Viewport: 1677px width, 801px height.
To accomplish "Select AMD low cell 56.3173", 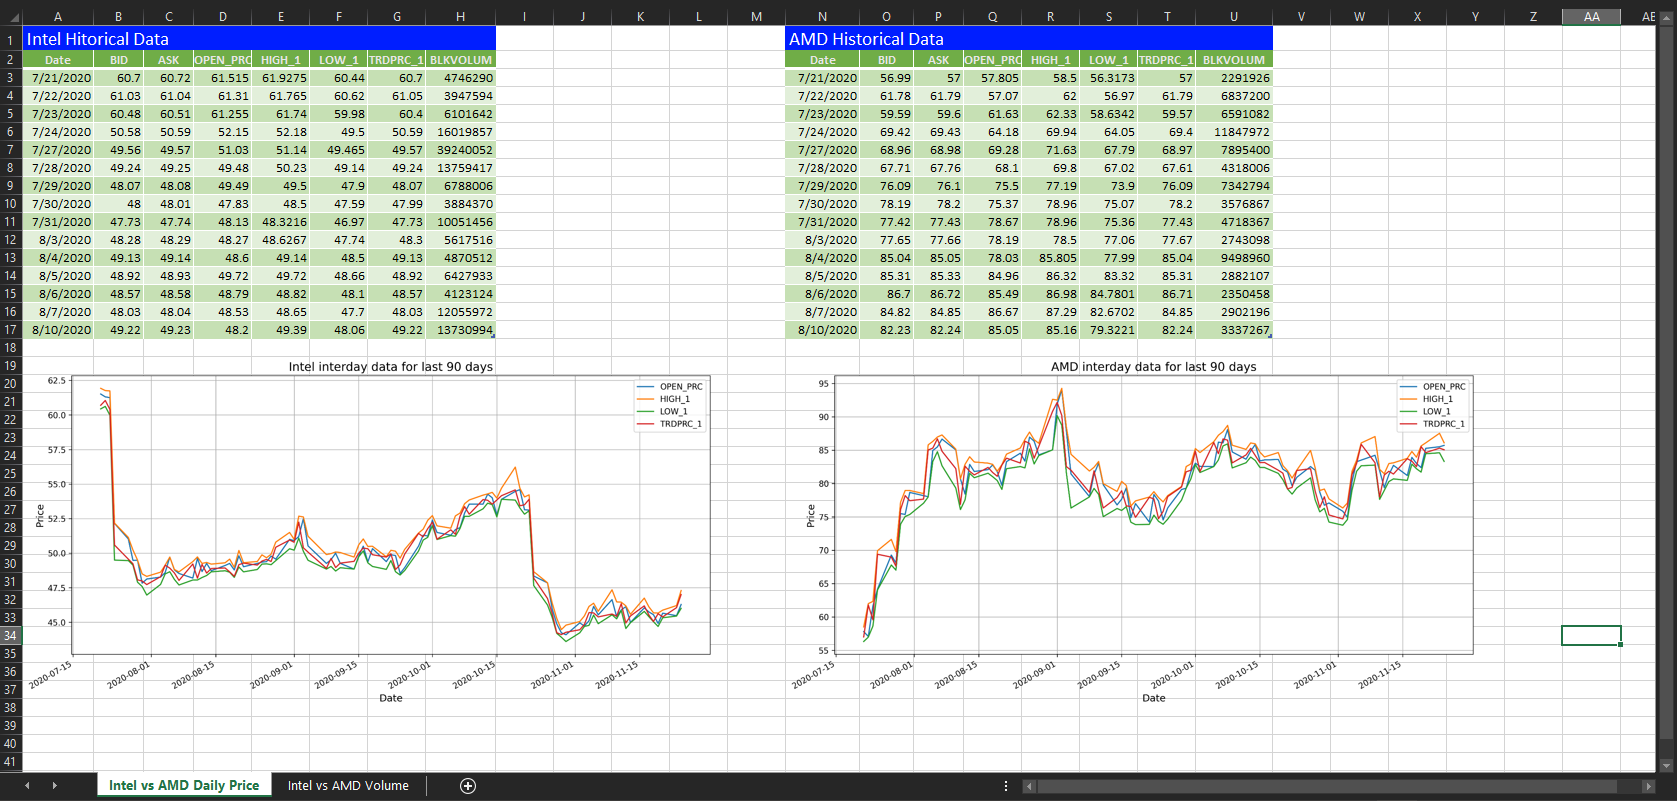I will point(1108,78).
